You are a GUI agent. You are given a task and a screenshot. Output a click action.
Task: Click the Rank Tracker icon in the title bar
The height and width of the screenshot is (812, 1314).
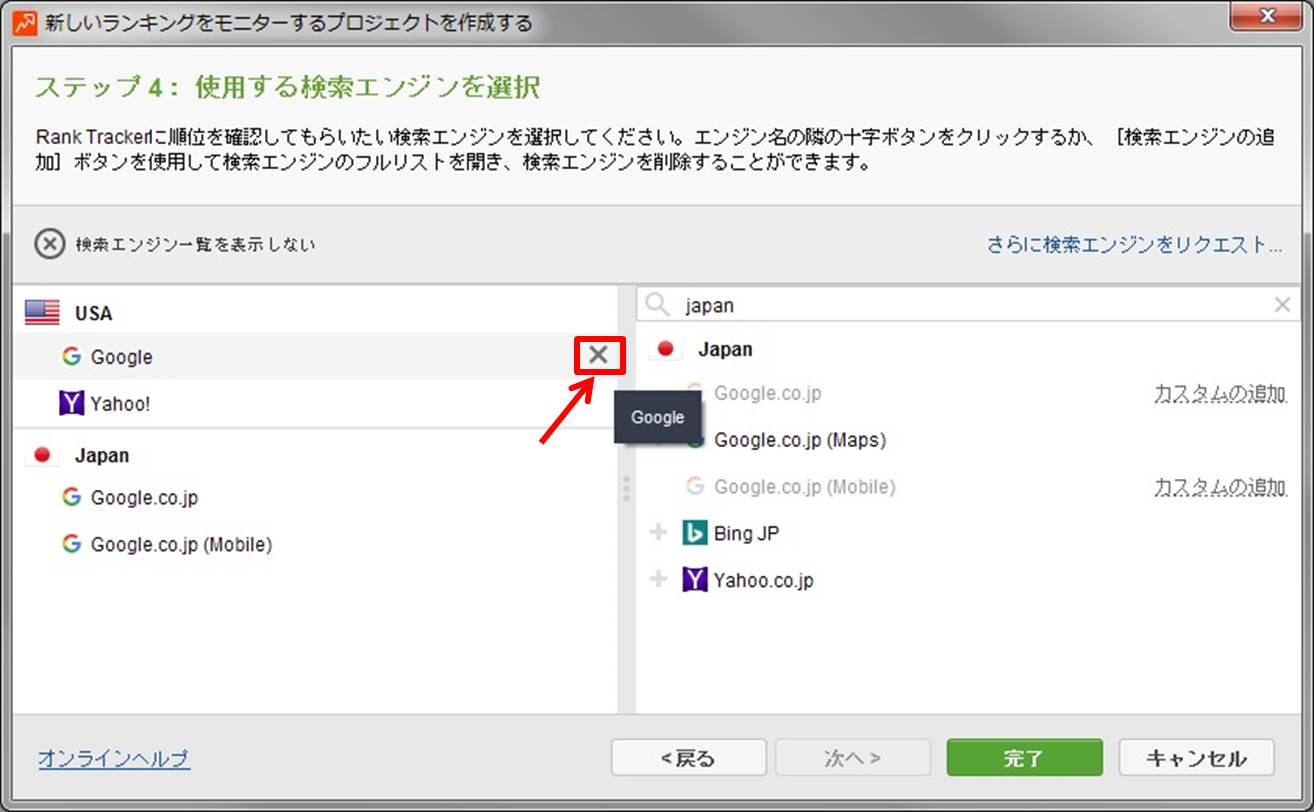click(x=25, y=22)
